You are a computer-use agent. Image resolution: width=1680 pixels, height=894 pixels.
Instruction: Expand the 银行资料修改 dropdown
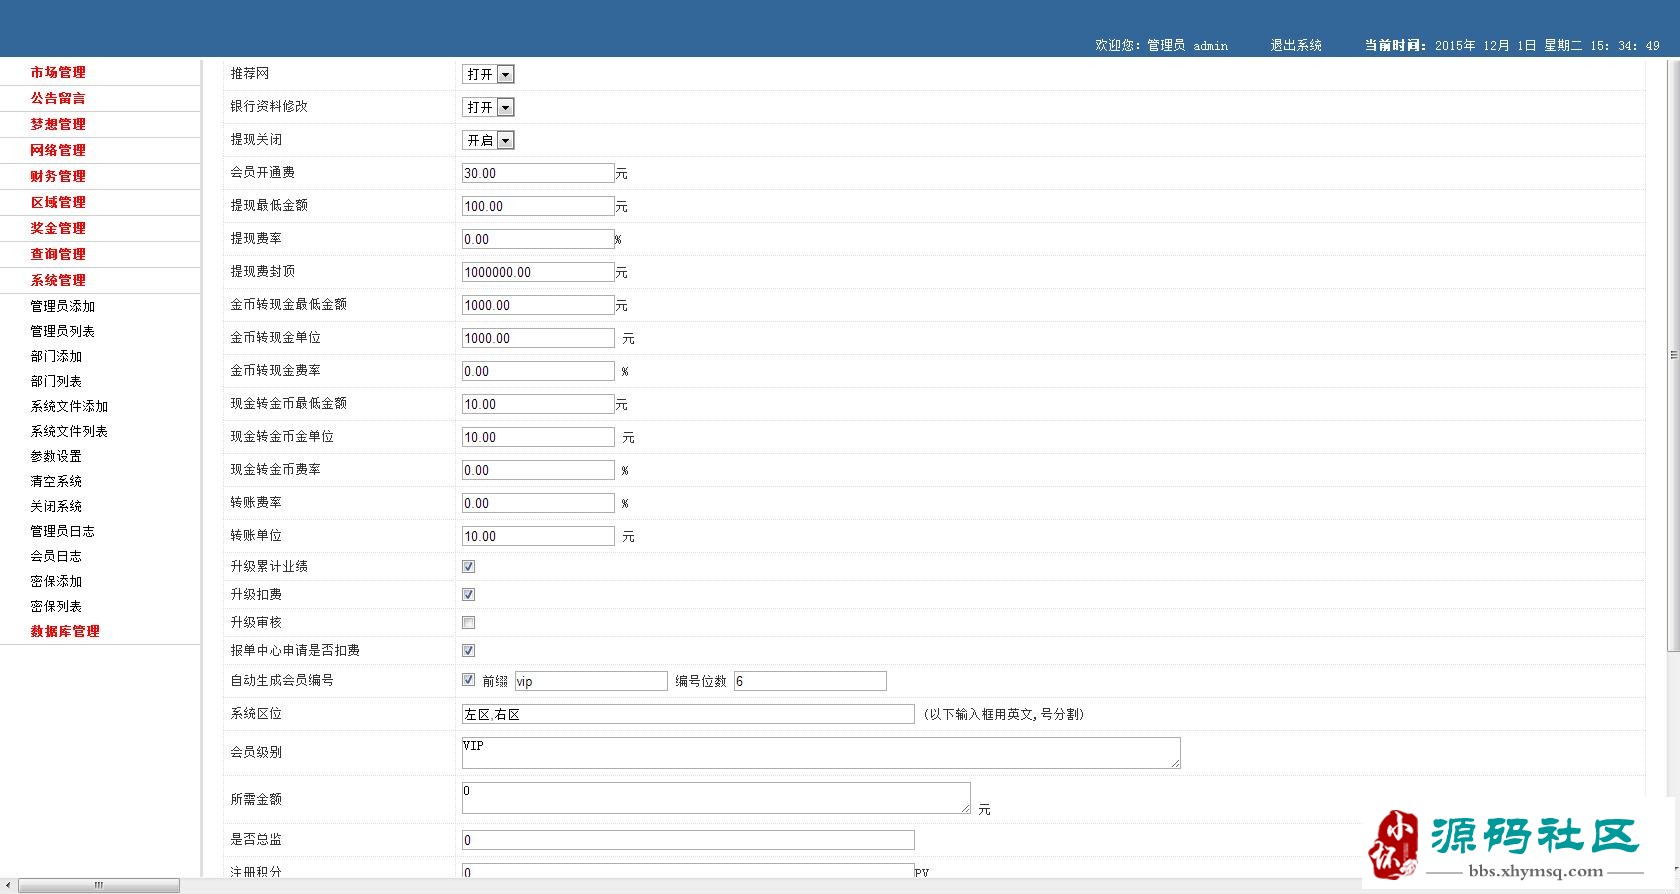[x=488, y=107]
